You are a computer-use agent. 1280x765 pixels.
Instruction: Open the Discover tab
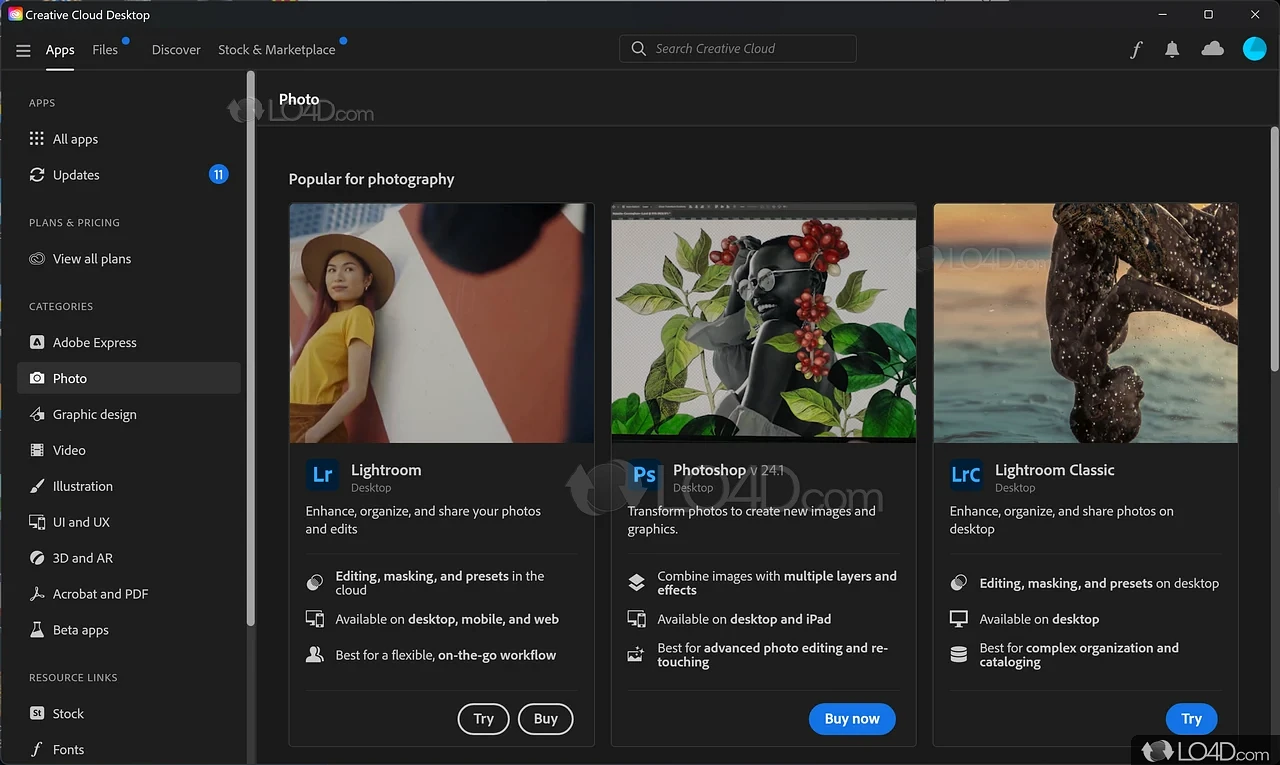click(176, 50)
